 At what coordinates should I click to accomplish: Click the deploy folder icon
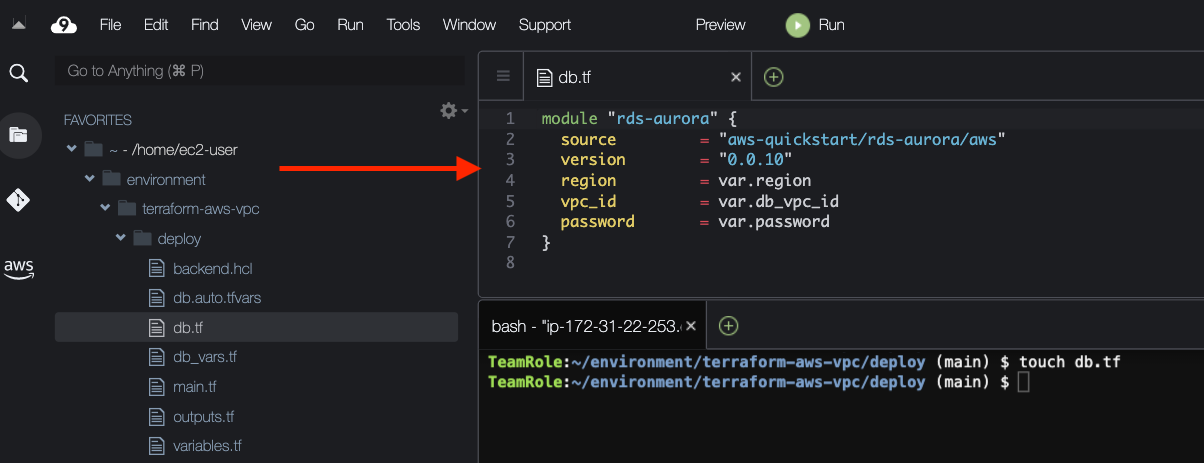click(x=142, y=238)
